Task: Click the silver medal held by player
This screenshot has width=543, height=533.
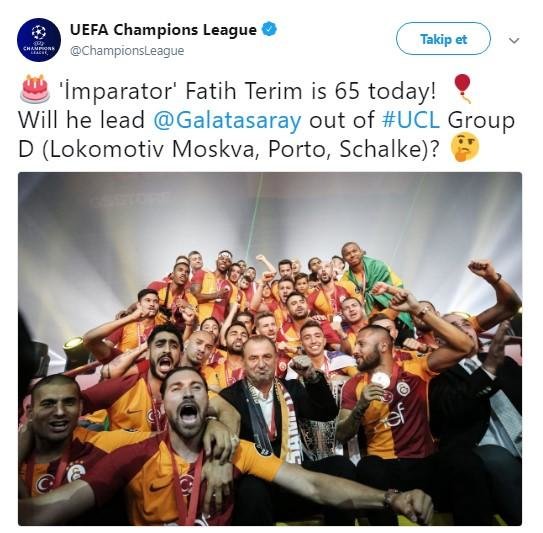Action: 381,380
